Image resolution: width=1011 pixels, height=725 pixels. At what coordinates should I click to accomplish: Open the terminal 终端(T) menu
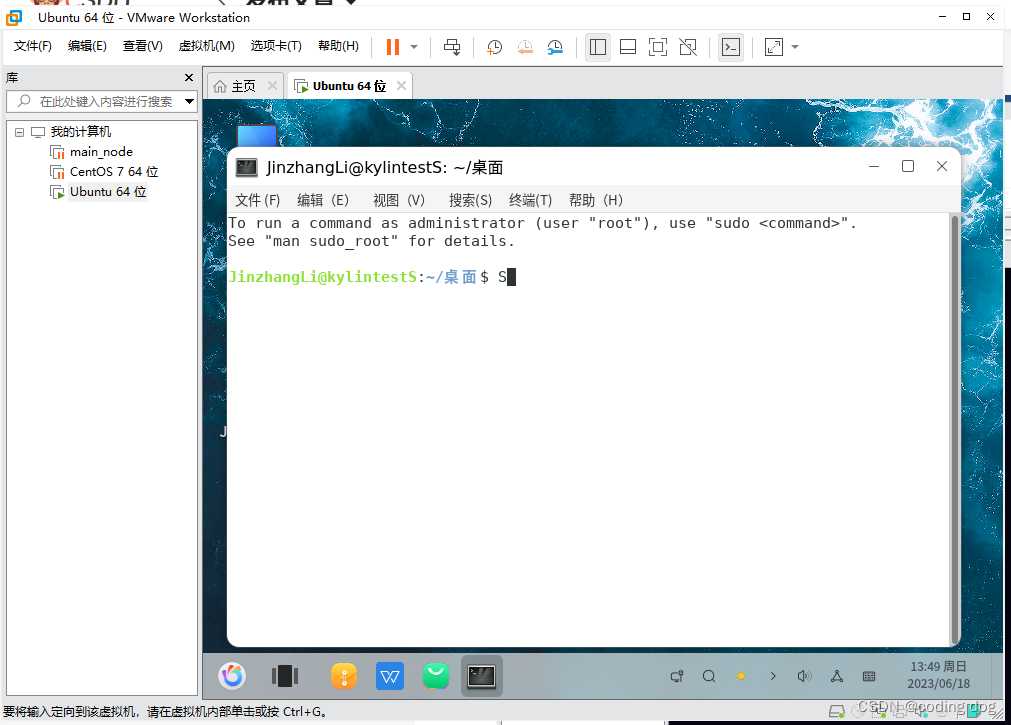[530, 200]
